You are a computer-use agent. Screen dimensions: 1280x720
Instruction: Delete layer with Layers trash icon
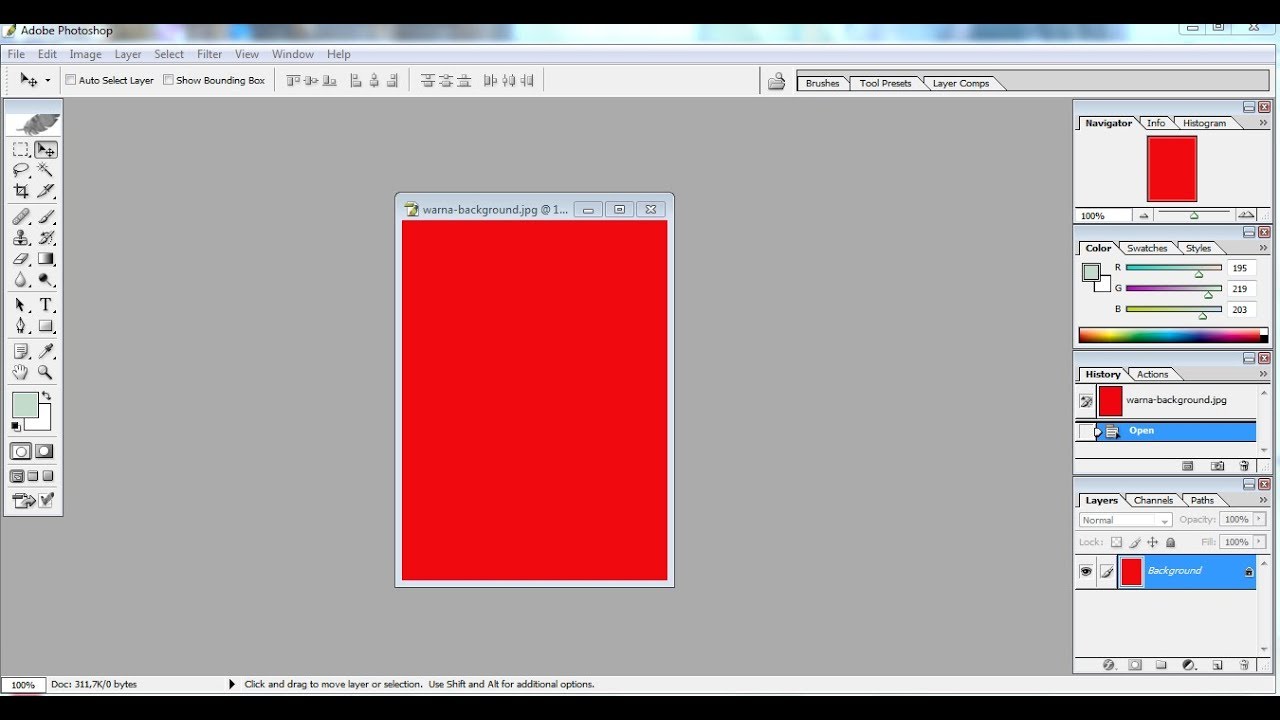1244,665
